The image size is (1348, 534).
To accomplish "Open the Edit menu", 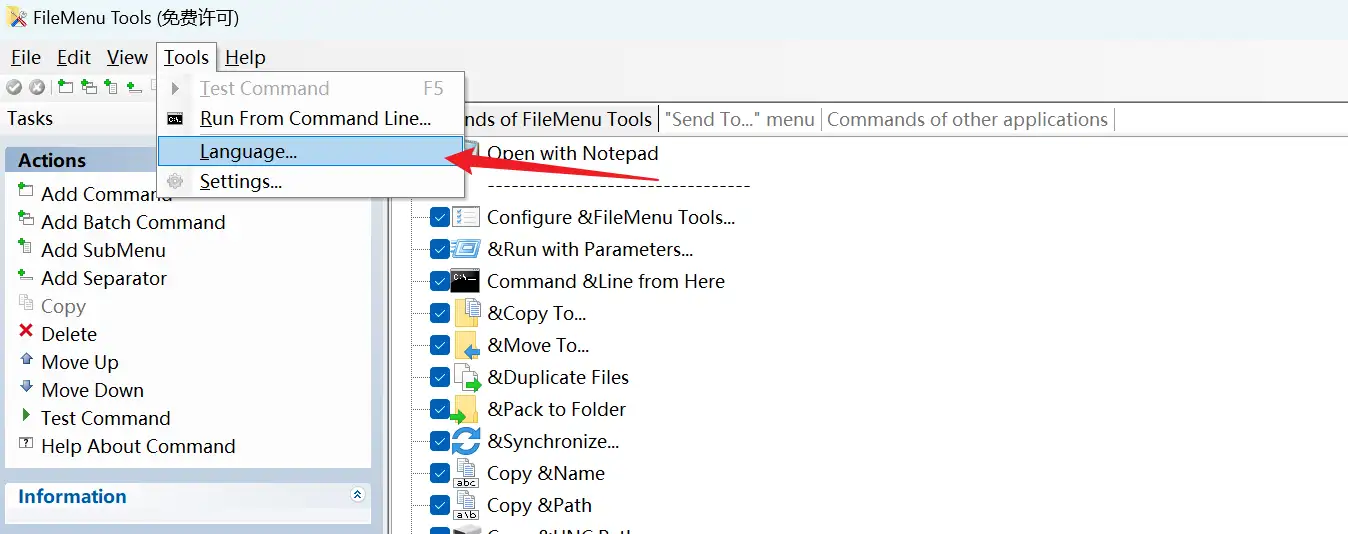I will (x=74, y=57).
